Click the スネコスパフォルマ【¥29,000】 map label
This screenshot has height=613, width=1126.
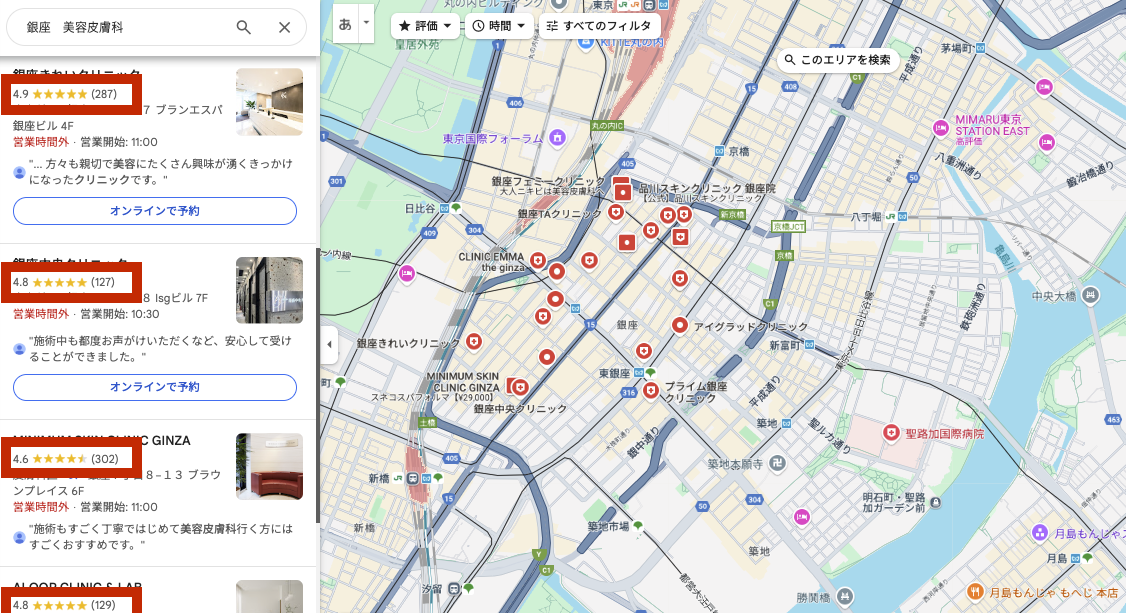click(x=432, y=397)
